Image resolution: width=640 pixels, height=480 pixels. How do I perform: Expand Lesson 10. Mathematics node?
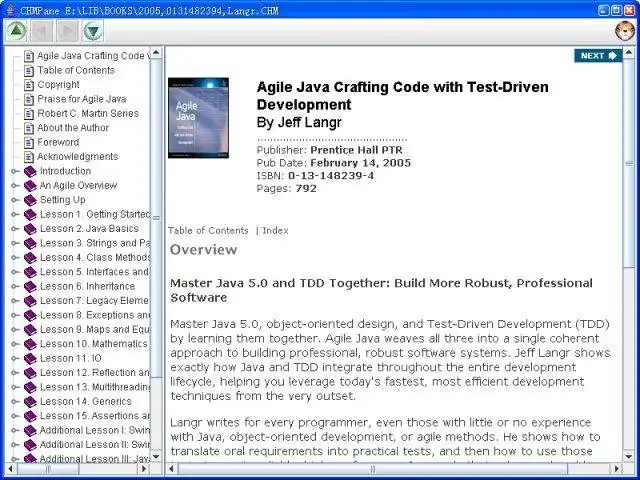pyautogui.click(x=15, y=344)
